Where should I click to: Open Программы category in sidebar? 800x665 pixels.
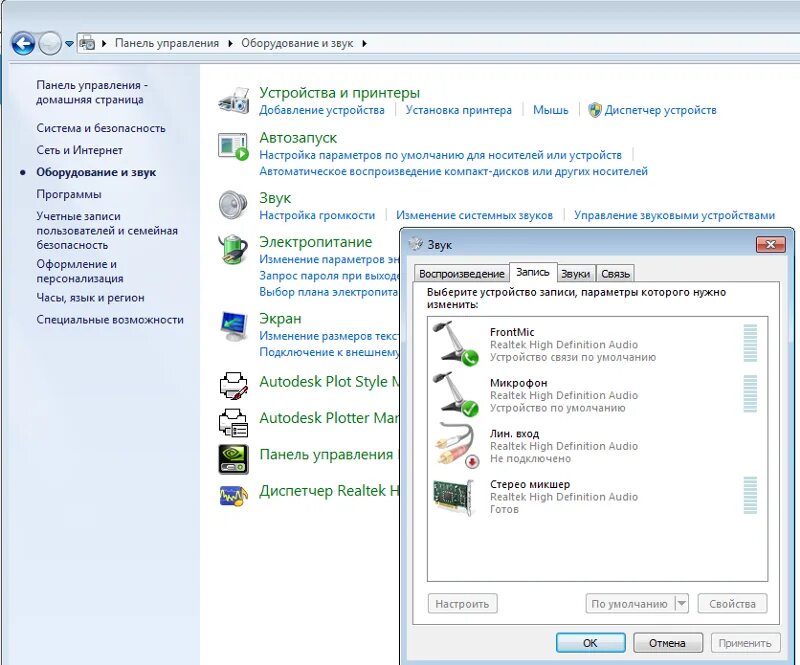point(69,194)
